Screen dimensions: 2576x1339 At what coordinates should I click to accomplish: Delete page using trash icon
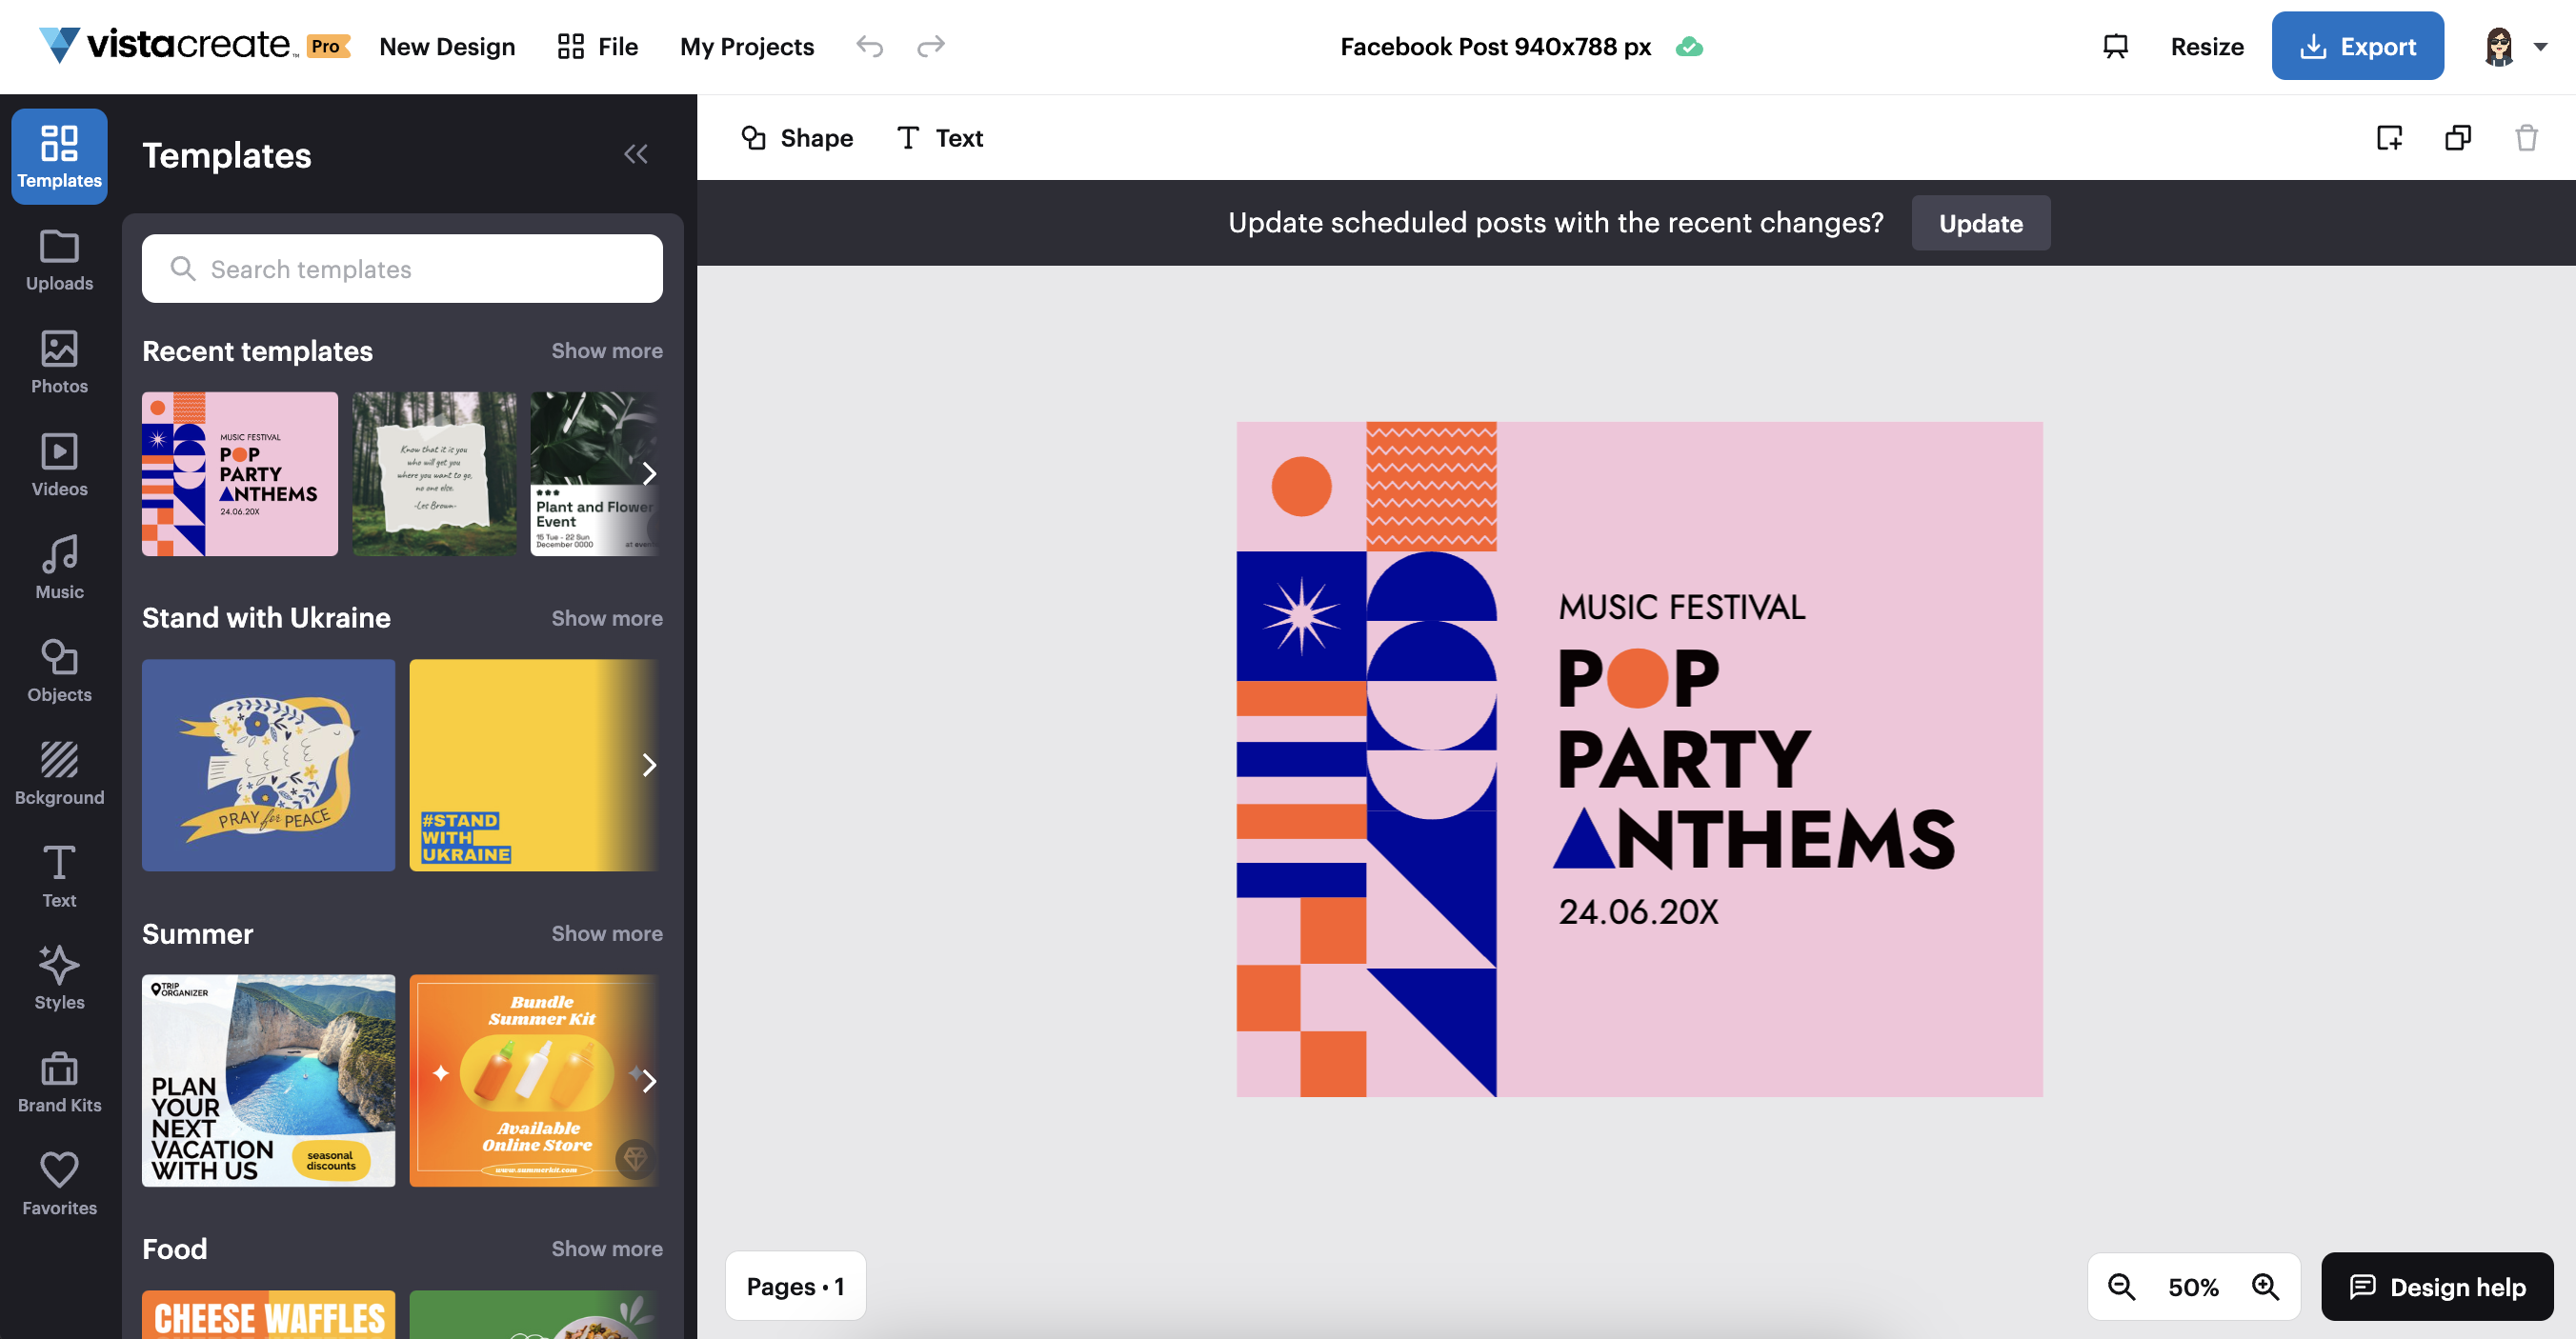2526,138
